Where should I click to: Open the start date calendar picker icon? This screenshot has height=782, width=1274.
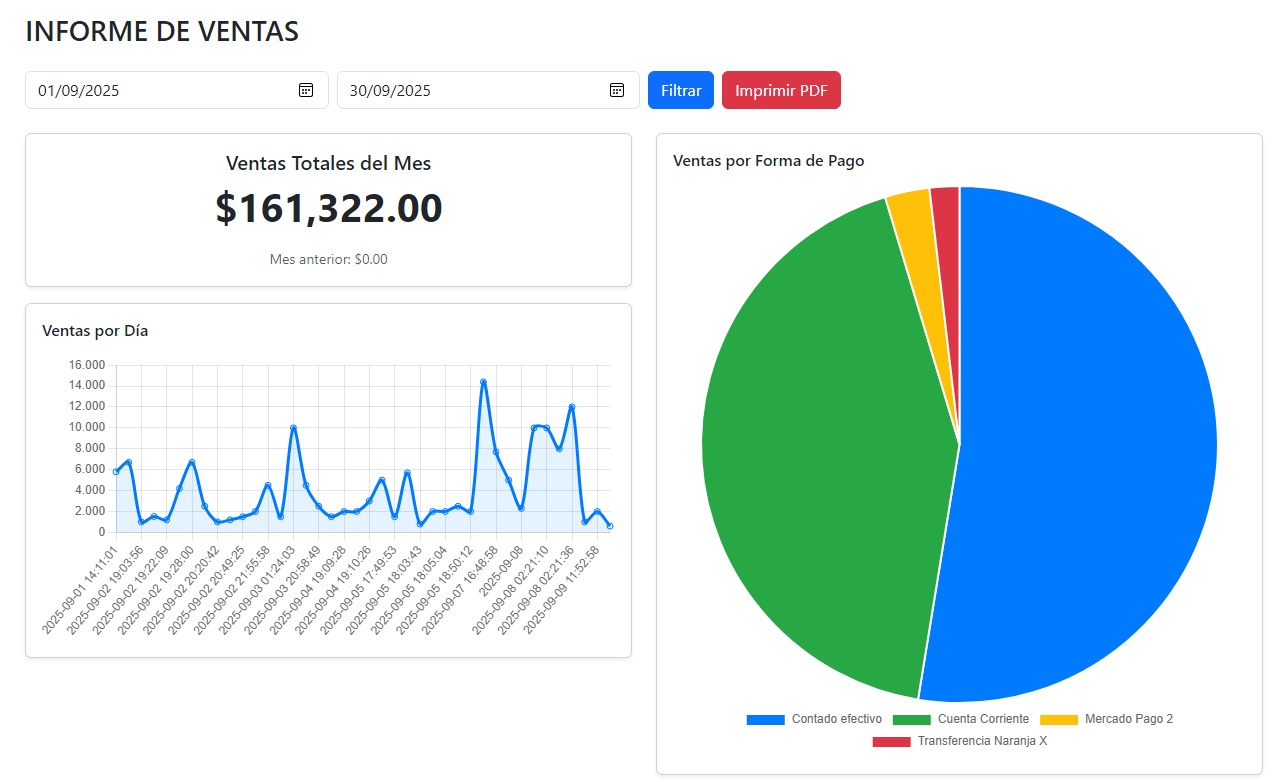(305, 89)
